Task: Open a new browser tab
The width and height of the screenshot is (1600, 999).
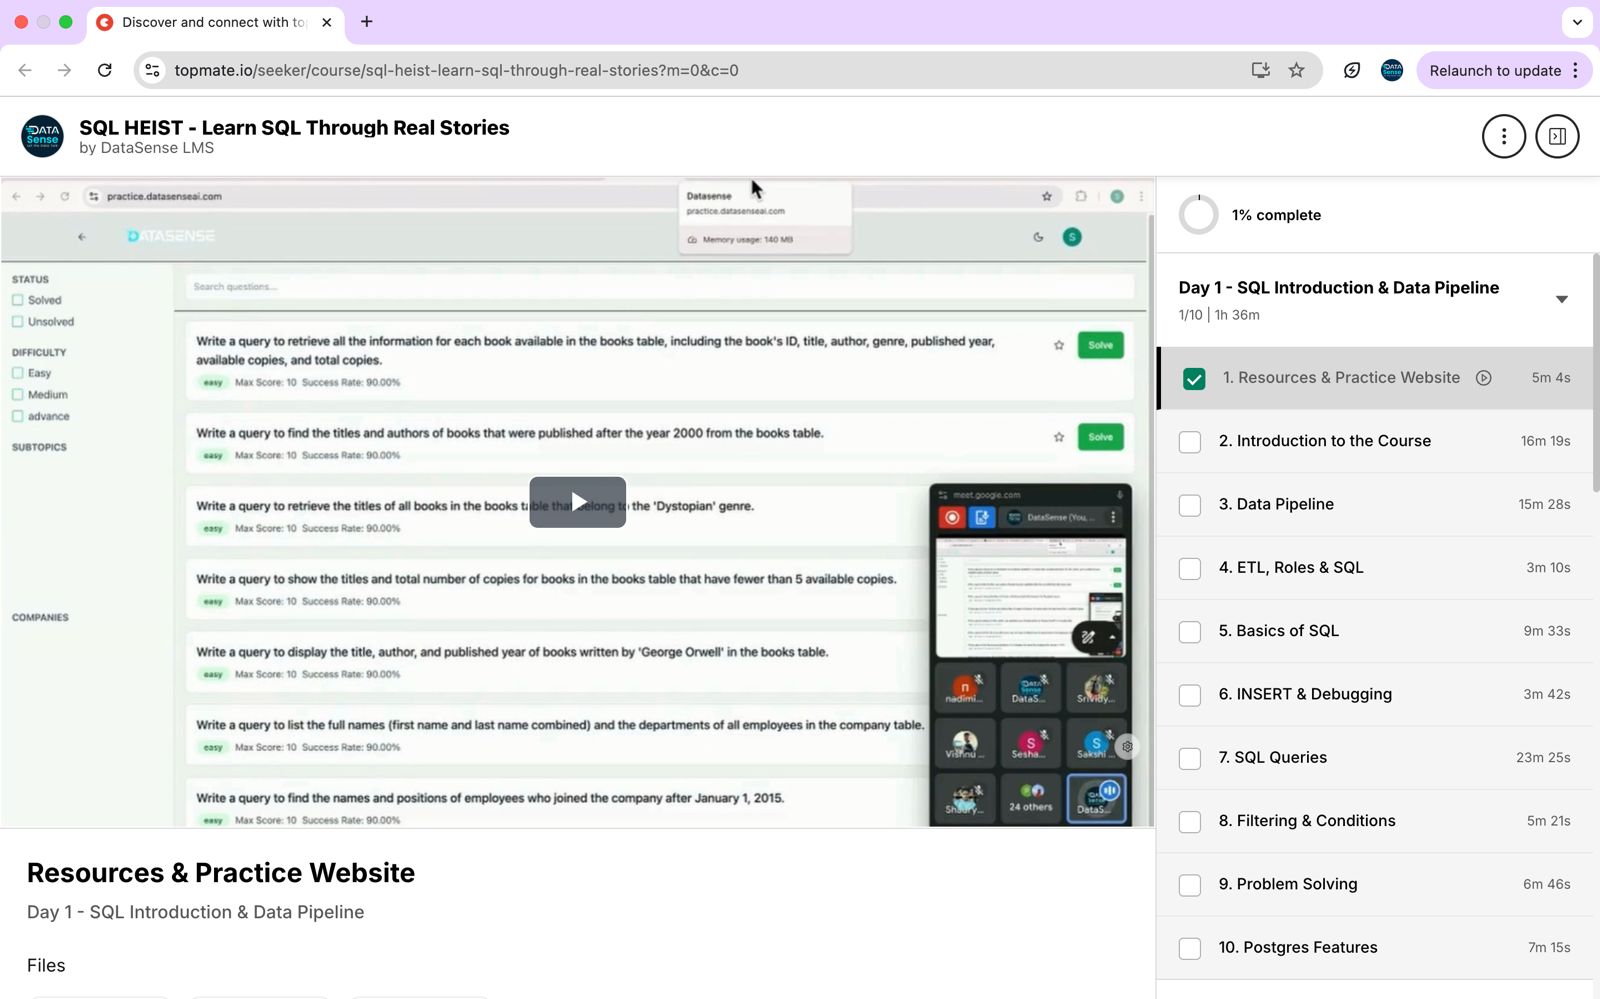Action: tap(367, 22)
